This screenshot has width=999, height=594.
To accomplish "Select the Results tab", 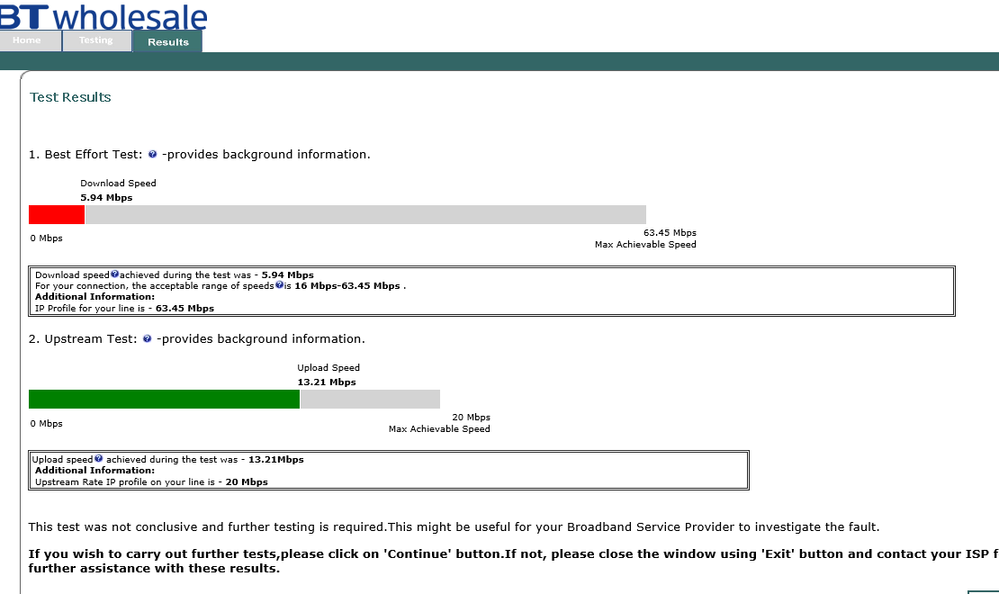I will point(168,42).
